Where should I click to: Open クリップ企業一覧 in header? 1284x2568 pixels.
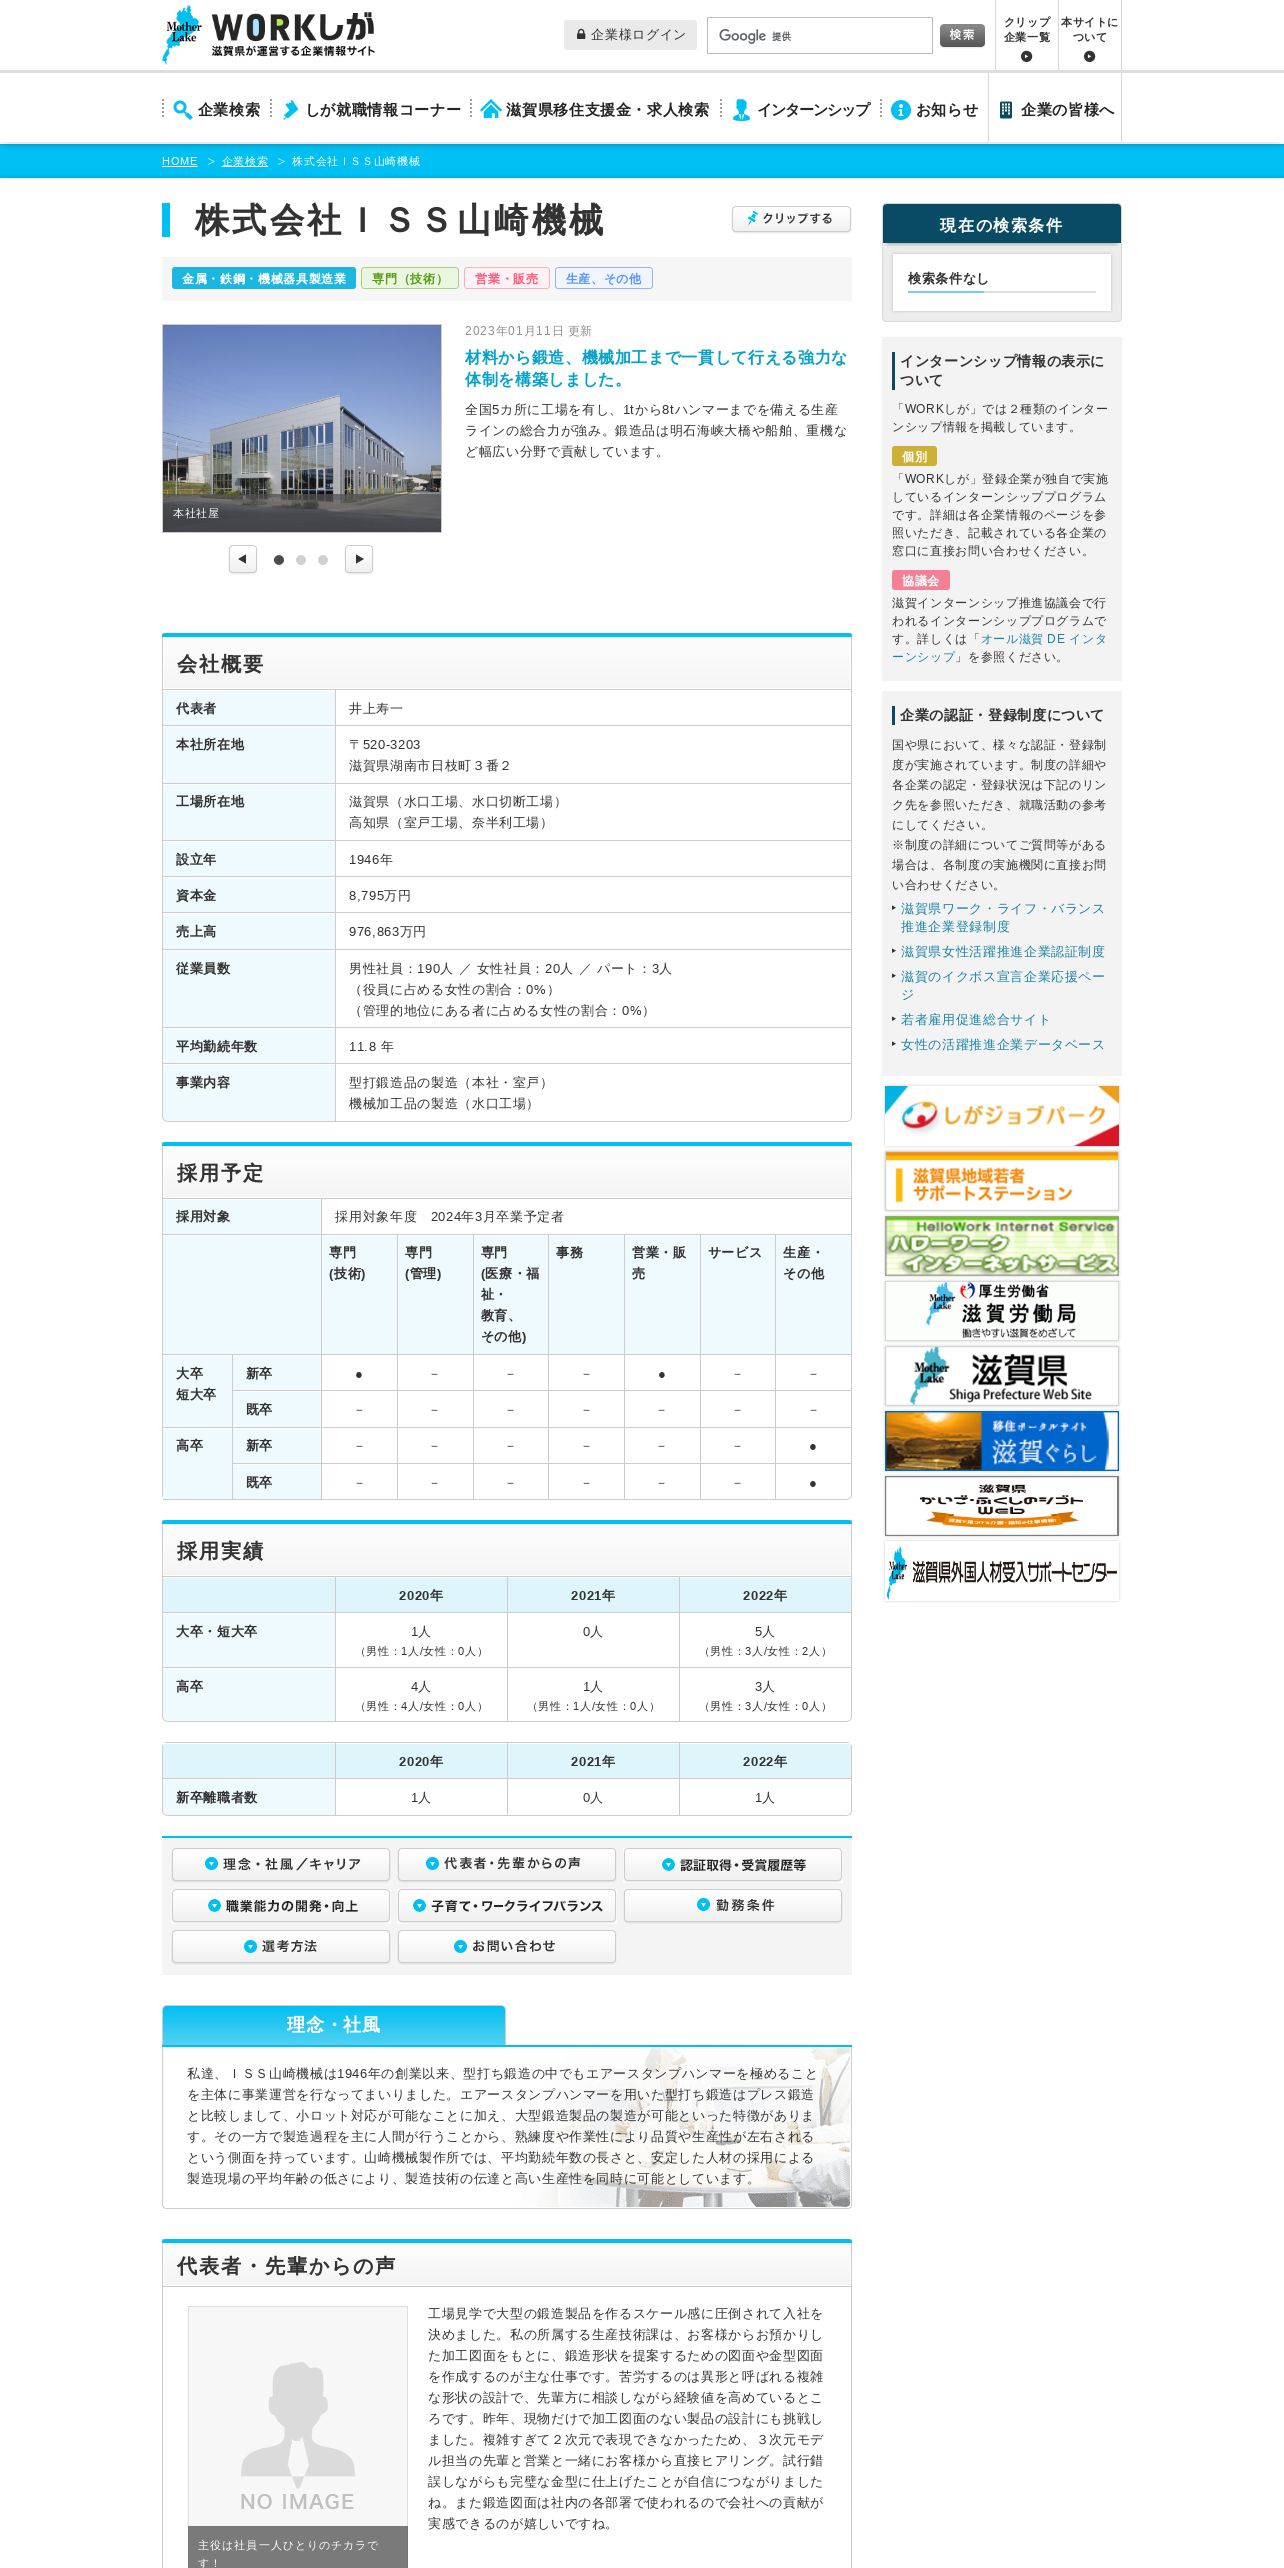(1026, 37)
